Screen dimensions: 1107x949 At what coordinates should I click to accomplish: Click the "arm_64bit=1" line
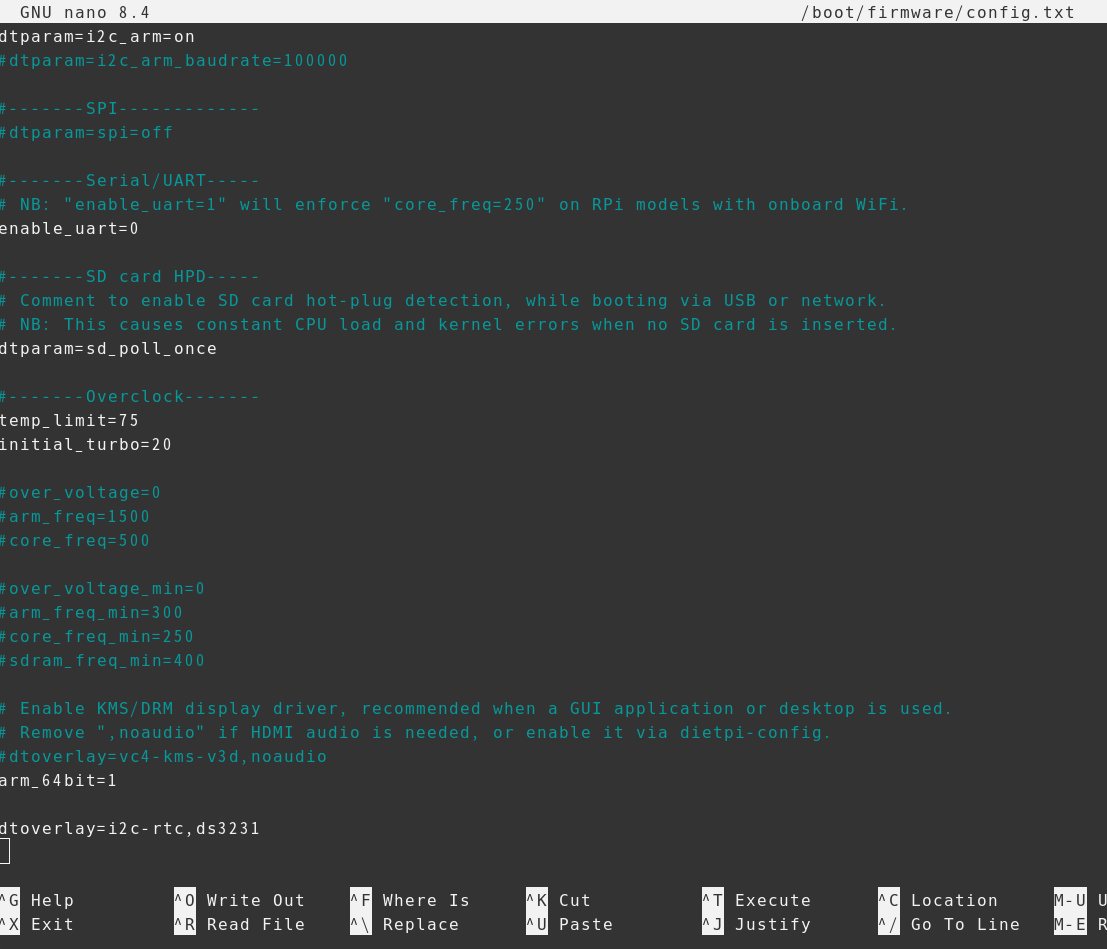pos(59,781)
